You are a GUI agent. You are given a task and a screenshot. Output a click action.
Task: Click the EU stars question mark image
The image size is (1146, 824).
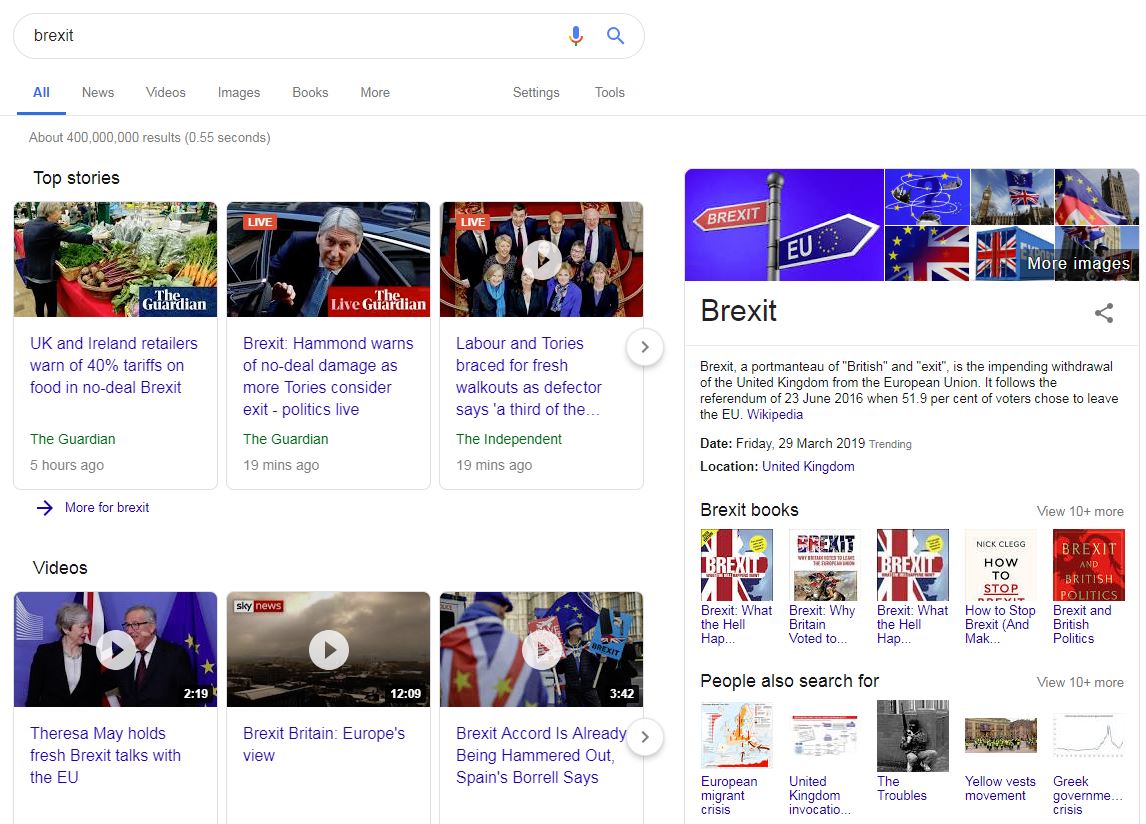[927, 196]
